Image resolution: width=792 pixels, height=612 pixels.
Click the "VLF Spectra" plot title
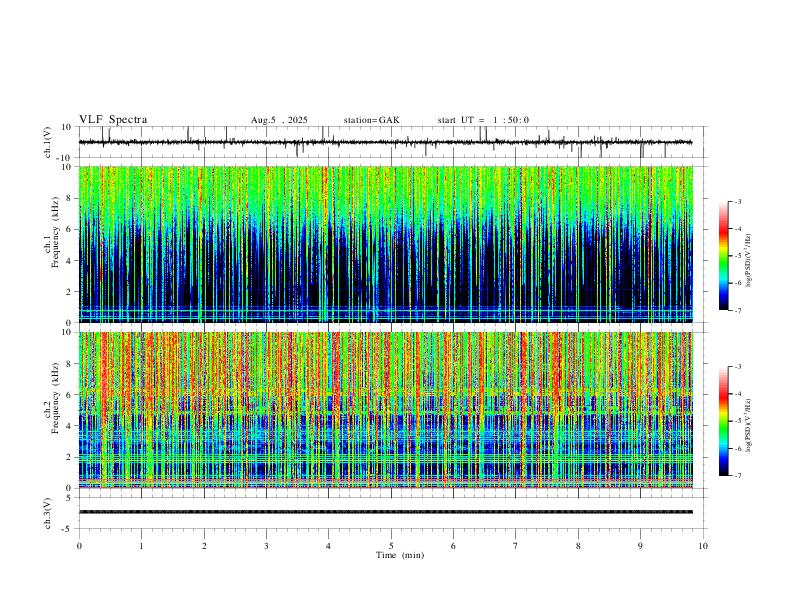113,120
